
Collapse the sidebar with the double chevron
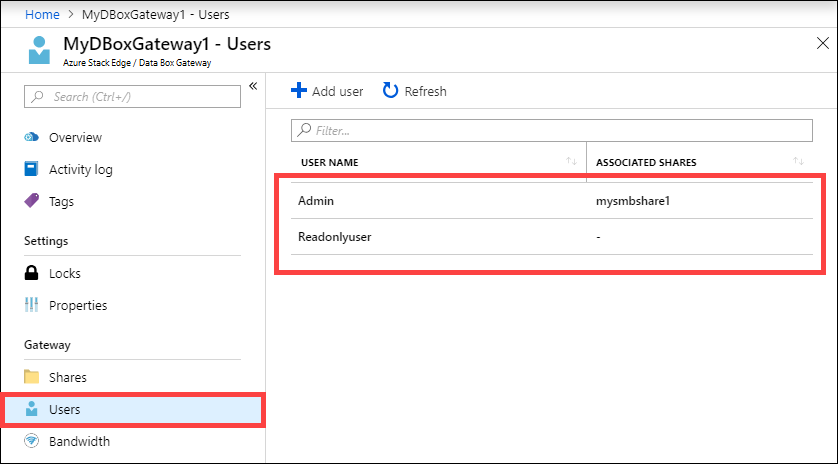pos(253,86)
